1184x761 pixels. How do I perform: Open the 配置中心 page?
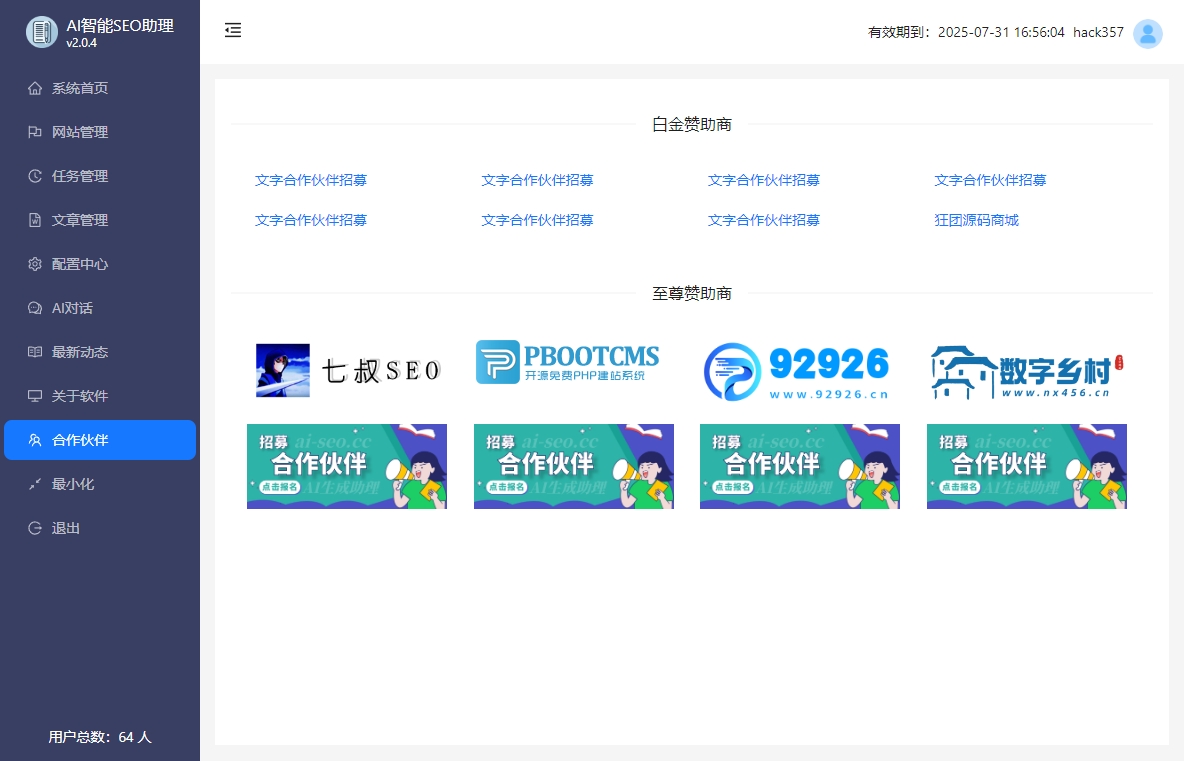[100, 264]
